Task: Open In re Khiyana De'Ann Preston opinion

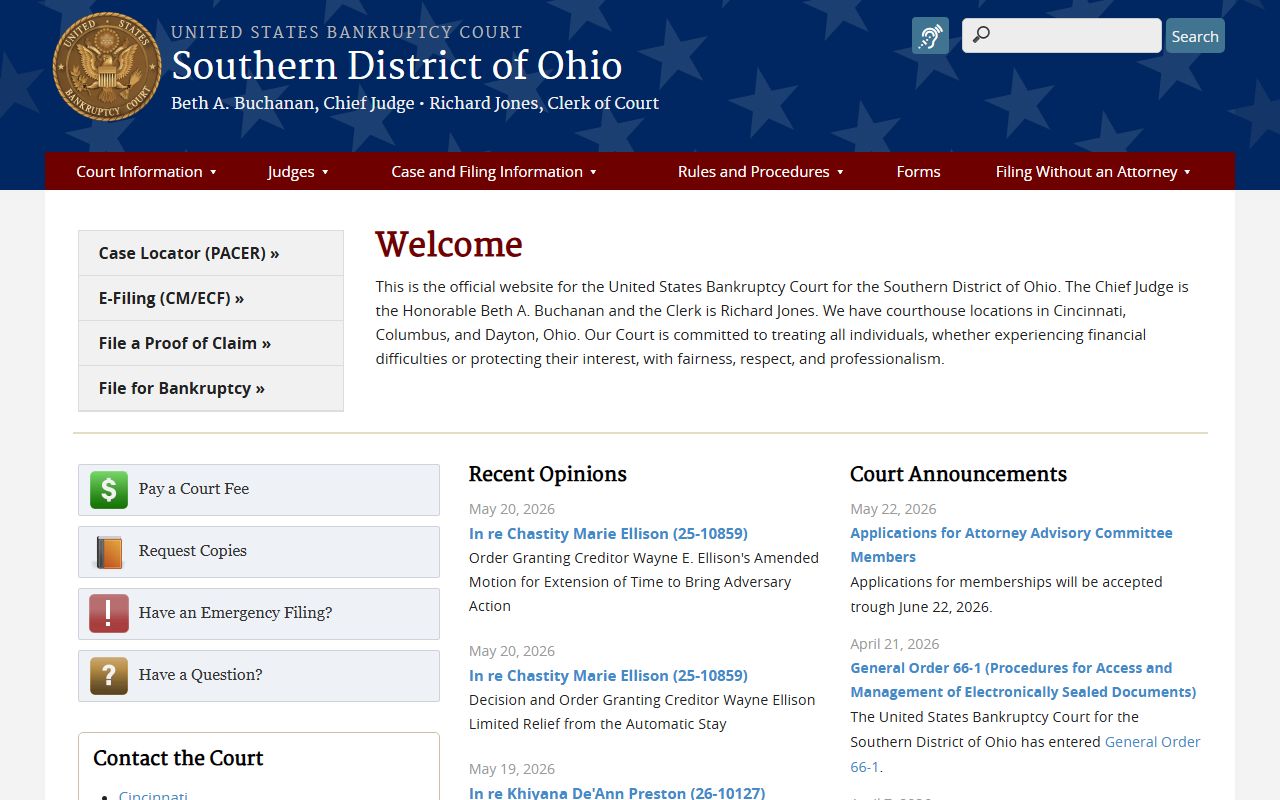Action: point(617,792)
